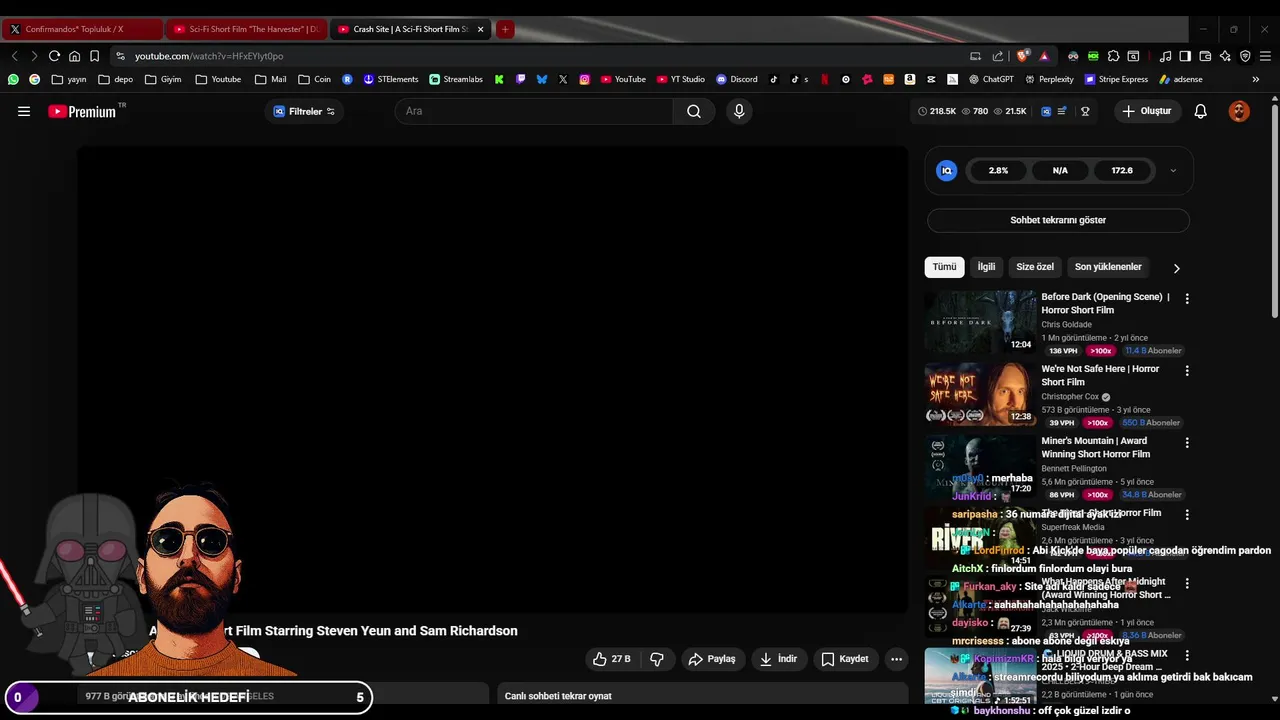Open the Mail bookmarks folder

(x=270, y=79)
